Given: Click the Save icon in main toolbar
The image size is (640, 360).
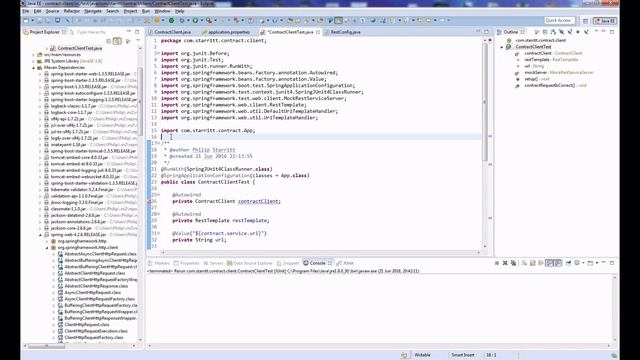Looking at the screenshot, I should tap(40, 20).
